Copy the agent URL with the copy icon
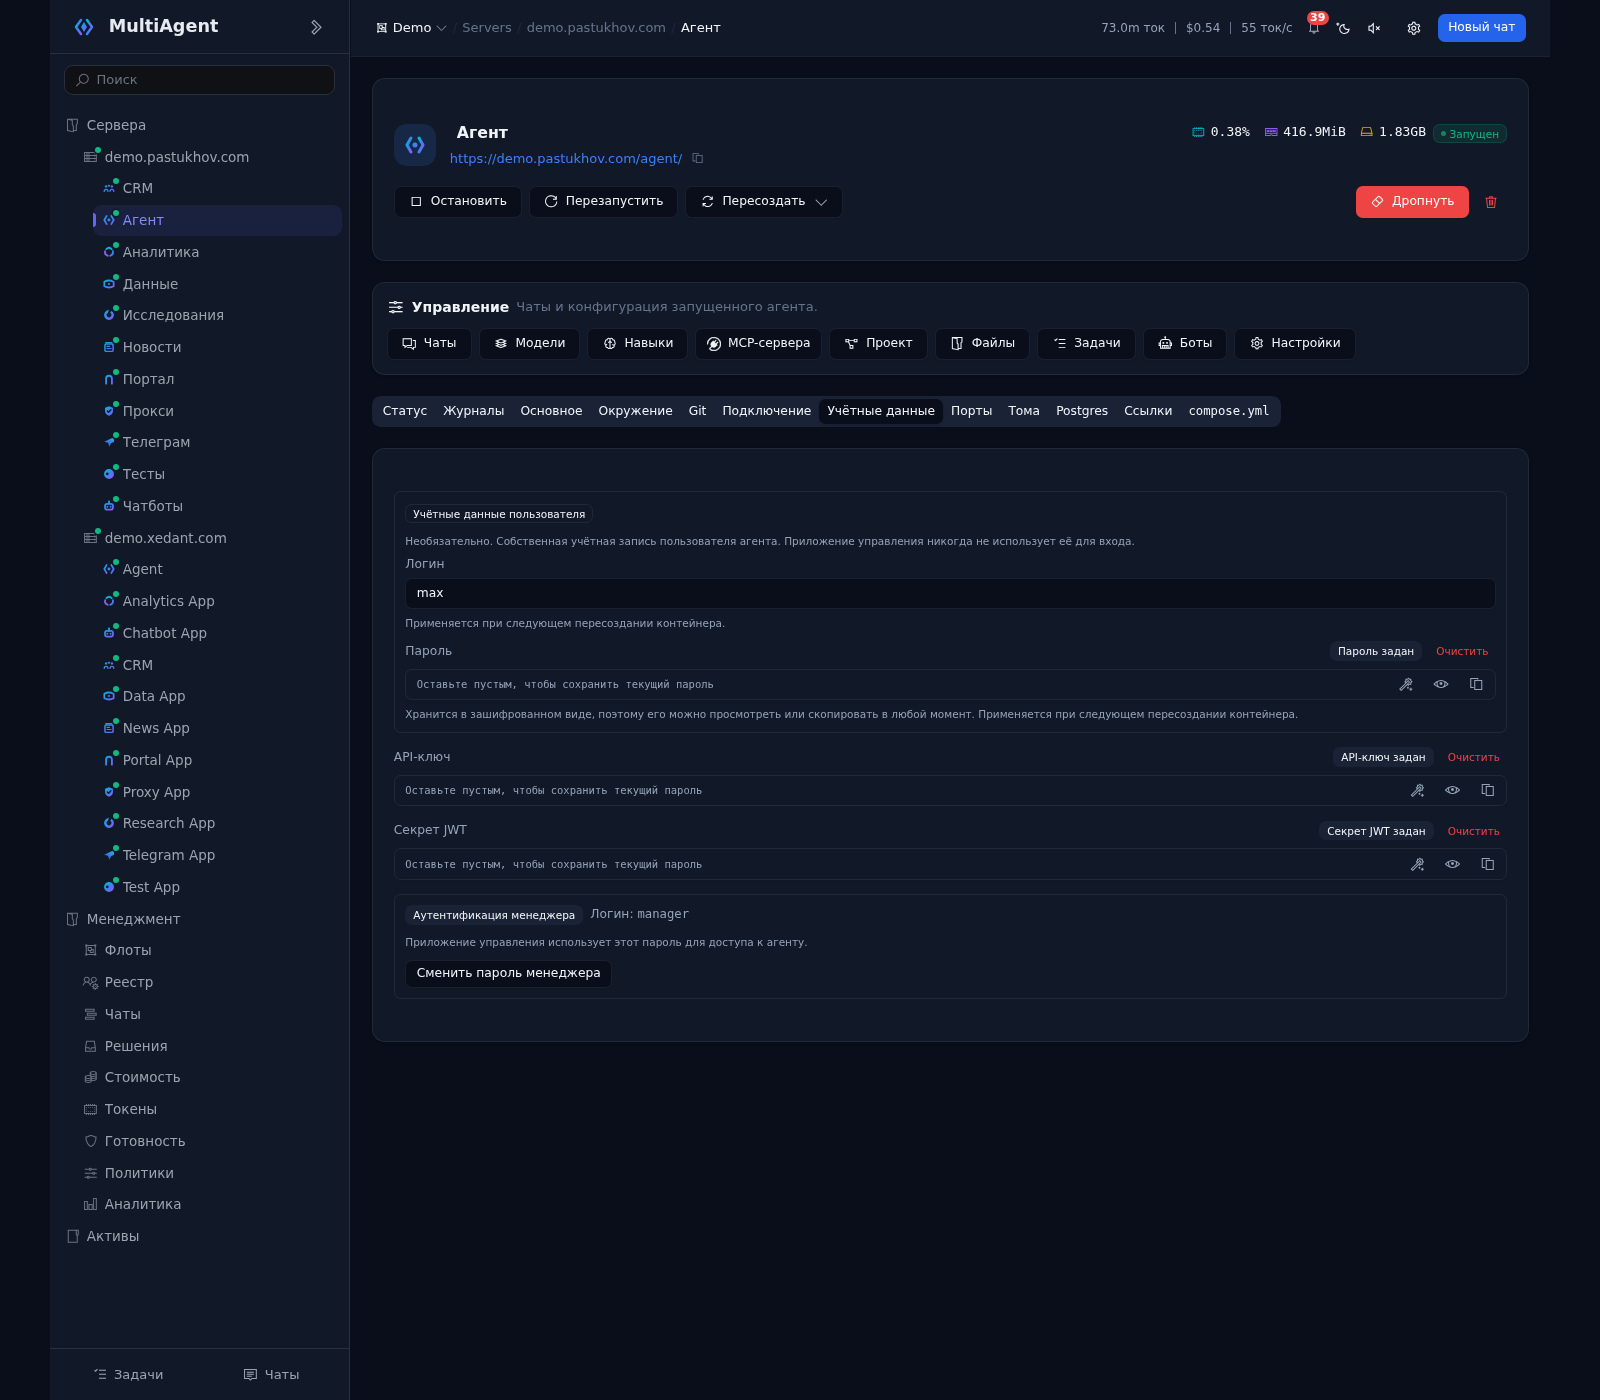 (698, 158)
